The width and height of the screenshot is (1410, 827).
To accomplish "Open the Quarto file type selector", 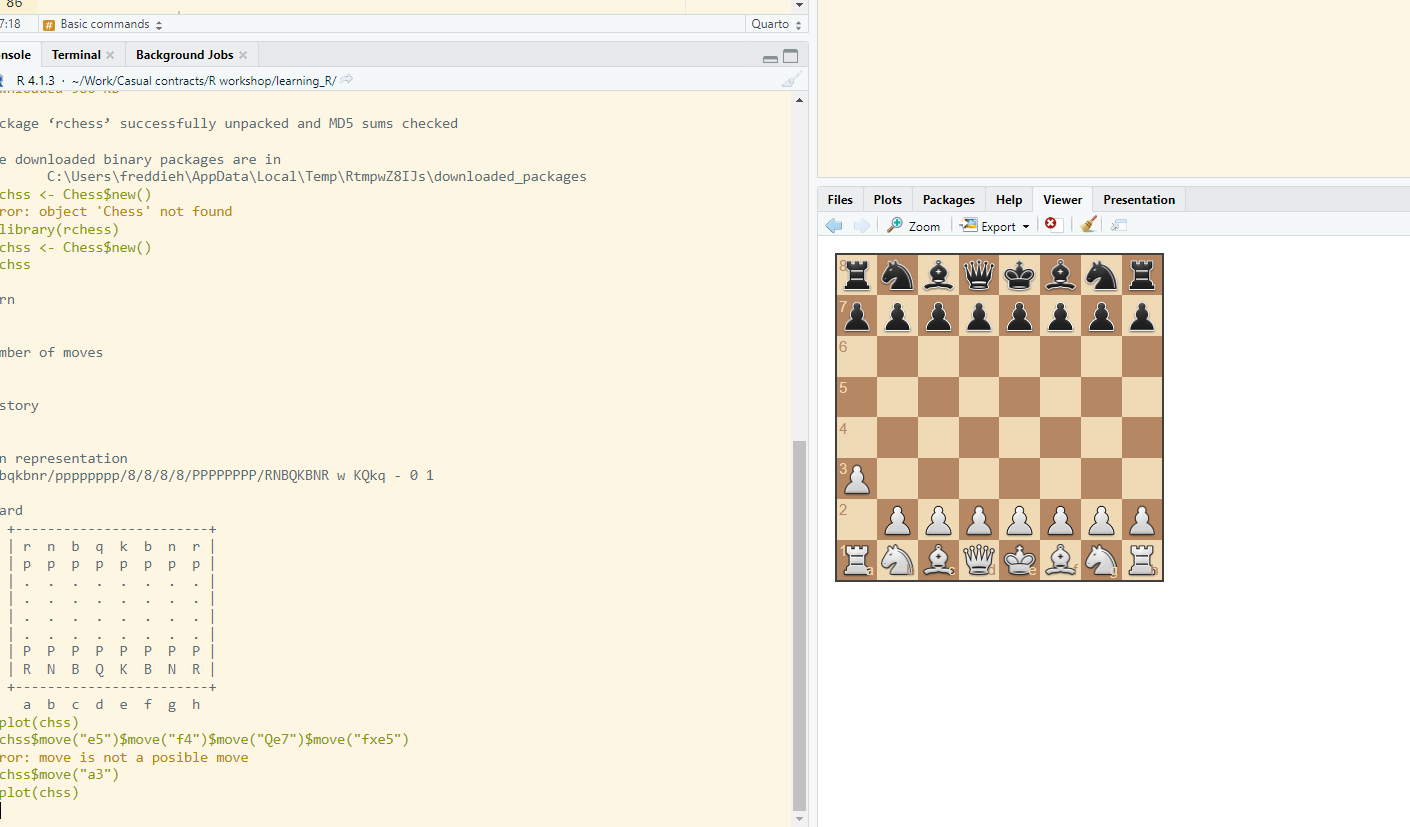I will (776, 24).
